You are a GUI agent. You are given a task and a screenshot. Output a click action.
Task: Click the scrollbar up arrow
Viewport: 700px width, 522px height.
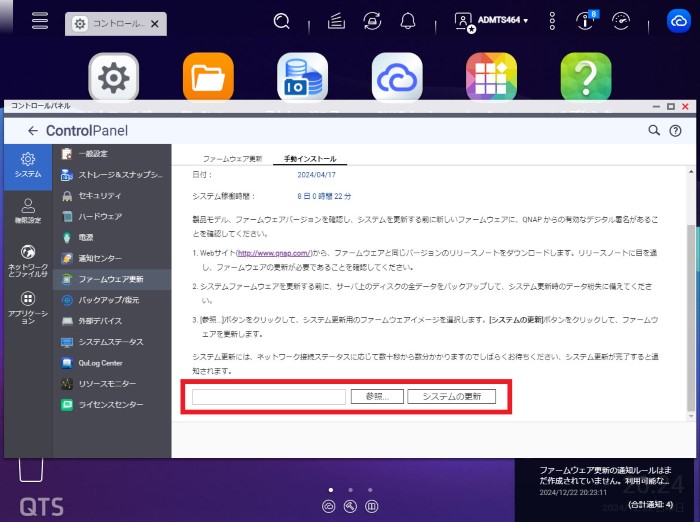pos(691,171)
